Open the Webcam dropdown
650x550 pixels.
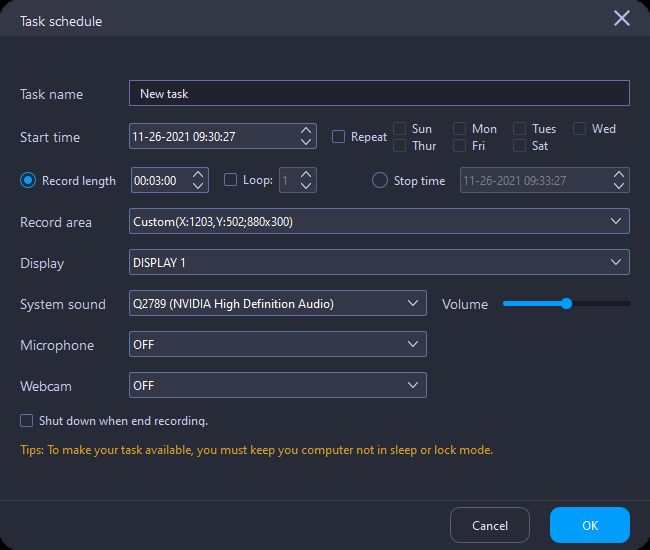pyautogui.click(x=278, y=385)
